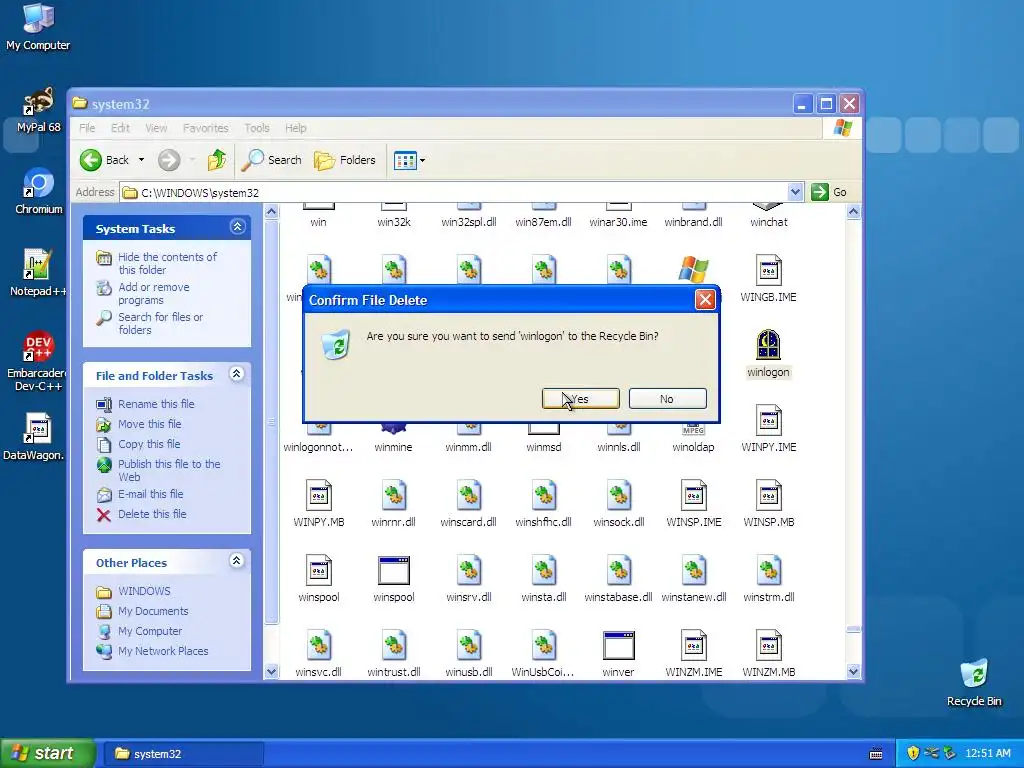This screenshot has width=1024, height=768.
Task: Select the winstanew.dll file icon
Action: (694, 570)
